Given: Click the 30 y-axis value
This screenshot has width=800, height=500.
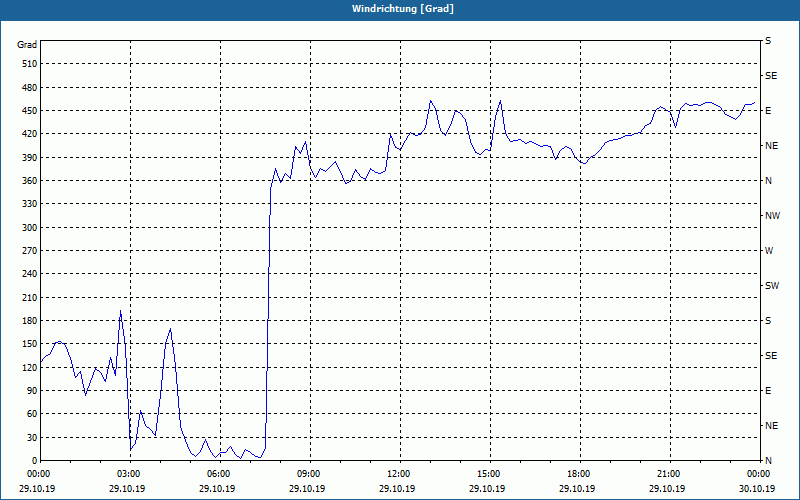Looking at the screenshot, I should [32, 437].
